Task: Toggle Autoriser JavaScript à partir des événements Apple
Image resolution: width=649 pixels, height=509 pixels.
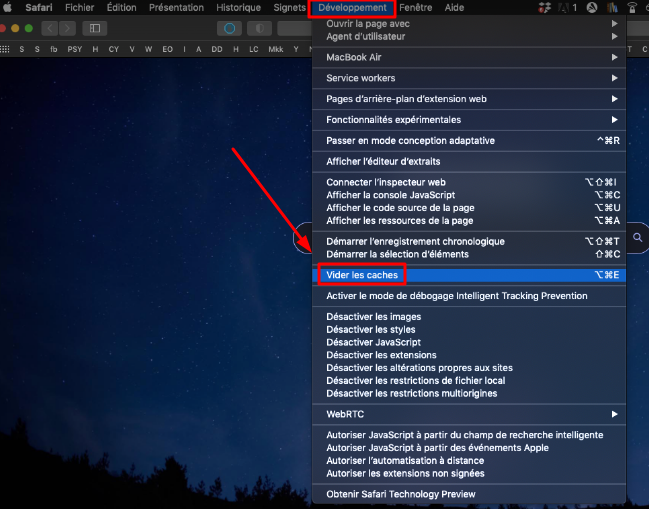Action: 469,448
